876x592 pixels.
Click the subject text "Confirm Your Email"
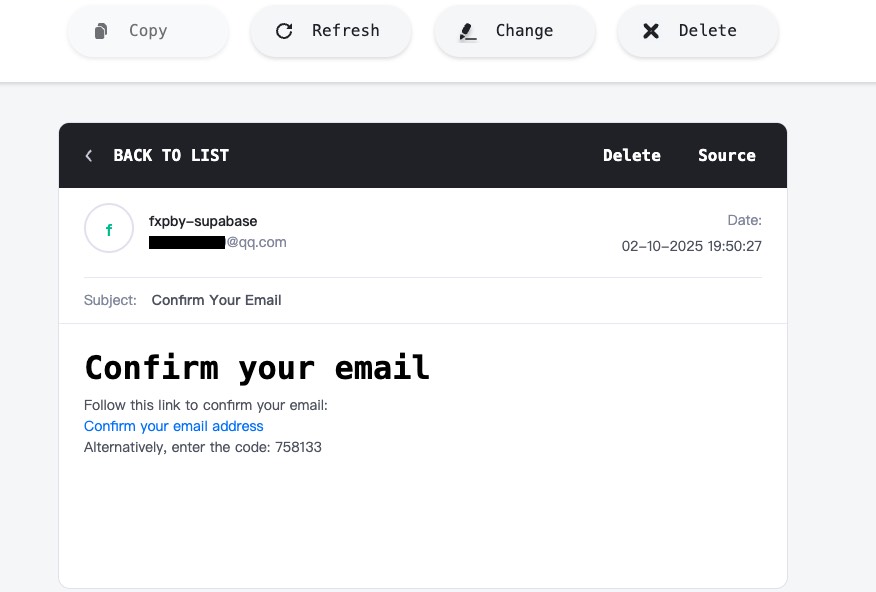[217, 300]
